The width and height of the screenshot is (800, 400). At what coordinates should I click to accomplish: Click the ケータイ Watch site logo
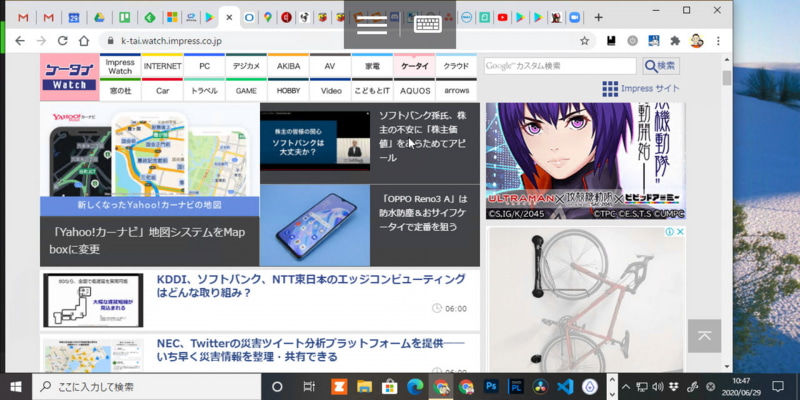pos(69,77)
